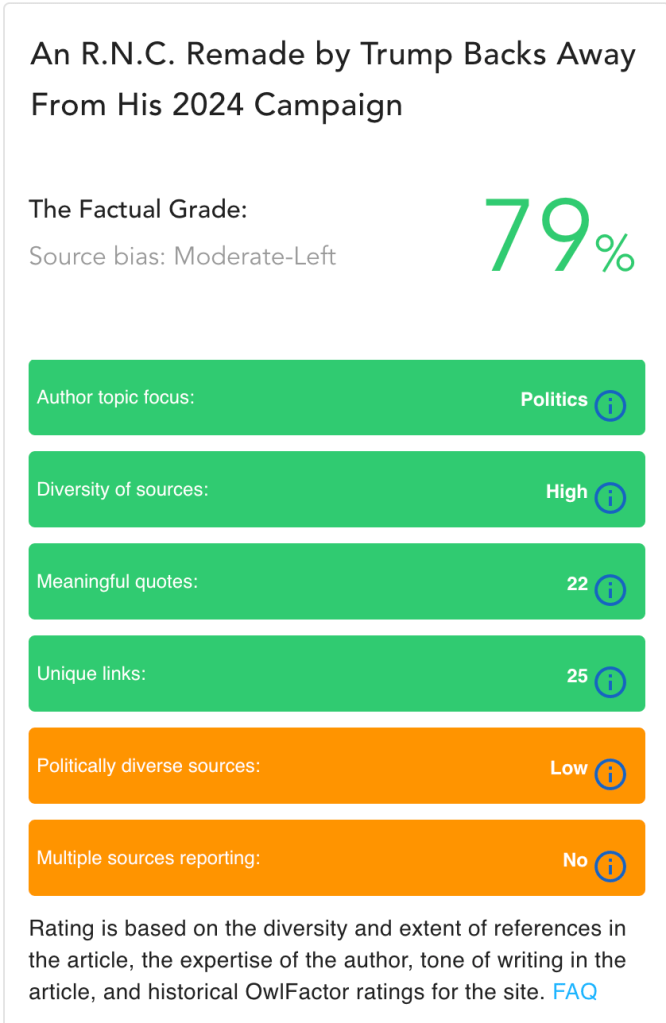Click the 'Politically diverse sources:' orange label
Viewport: 666px width, 1023px height.
click(x=148, y=767)
